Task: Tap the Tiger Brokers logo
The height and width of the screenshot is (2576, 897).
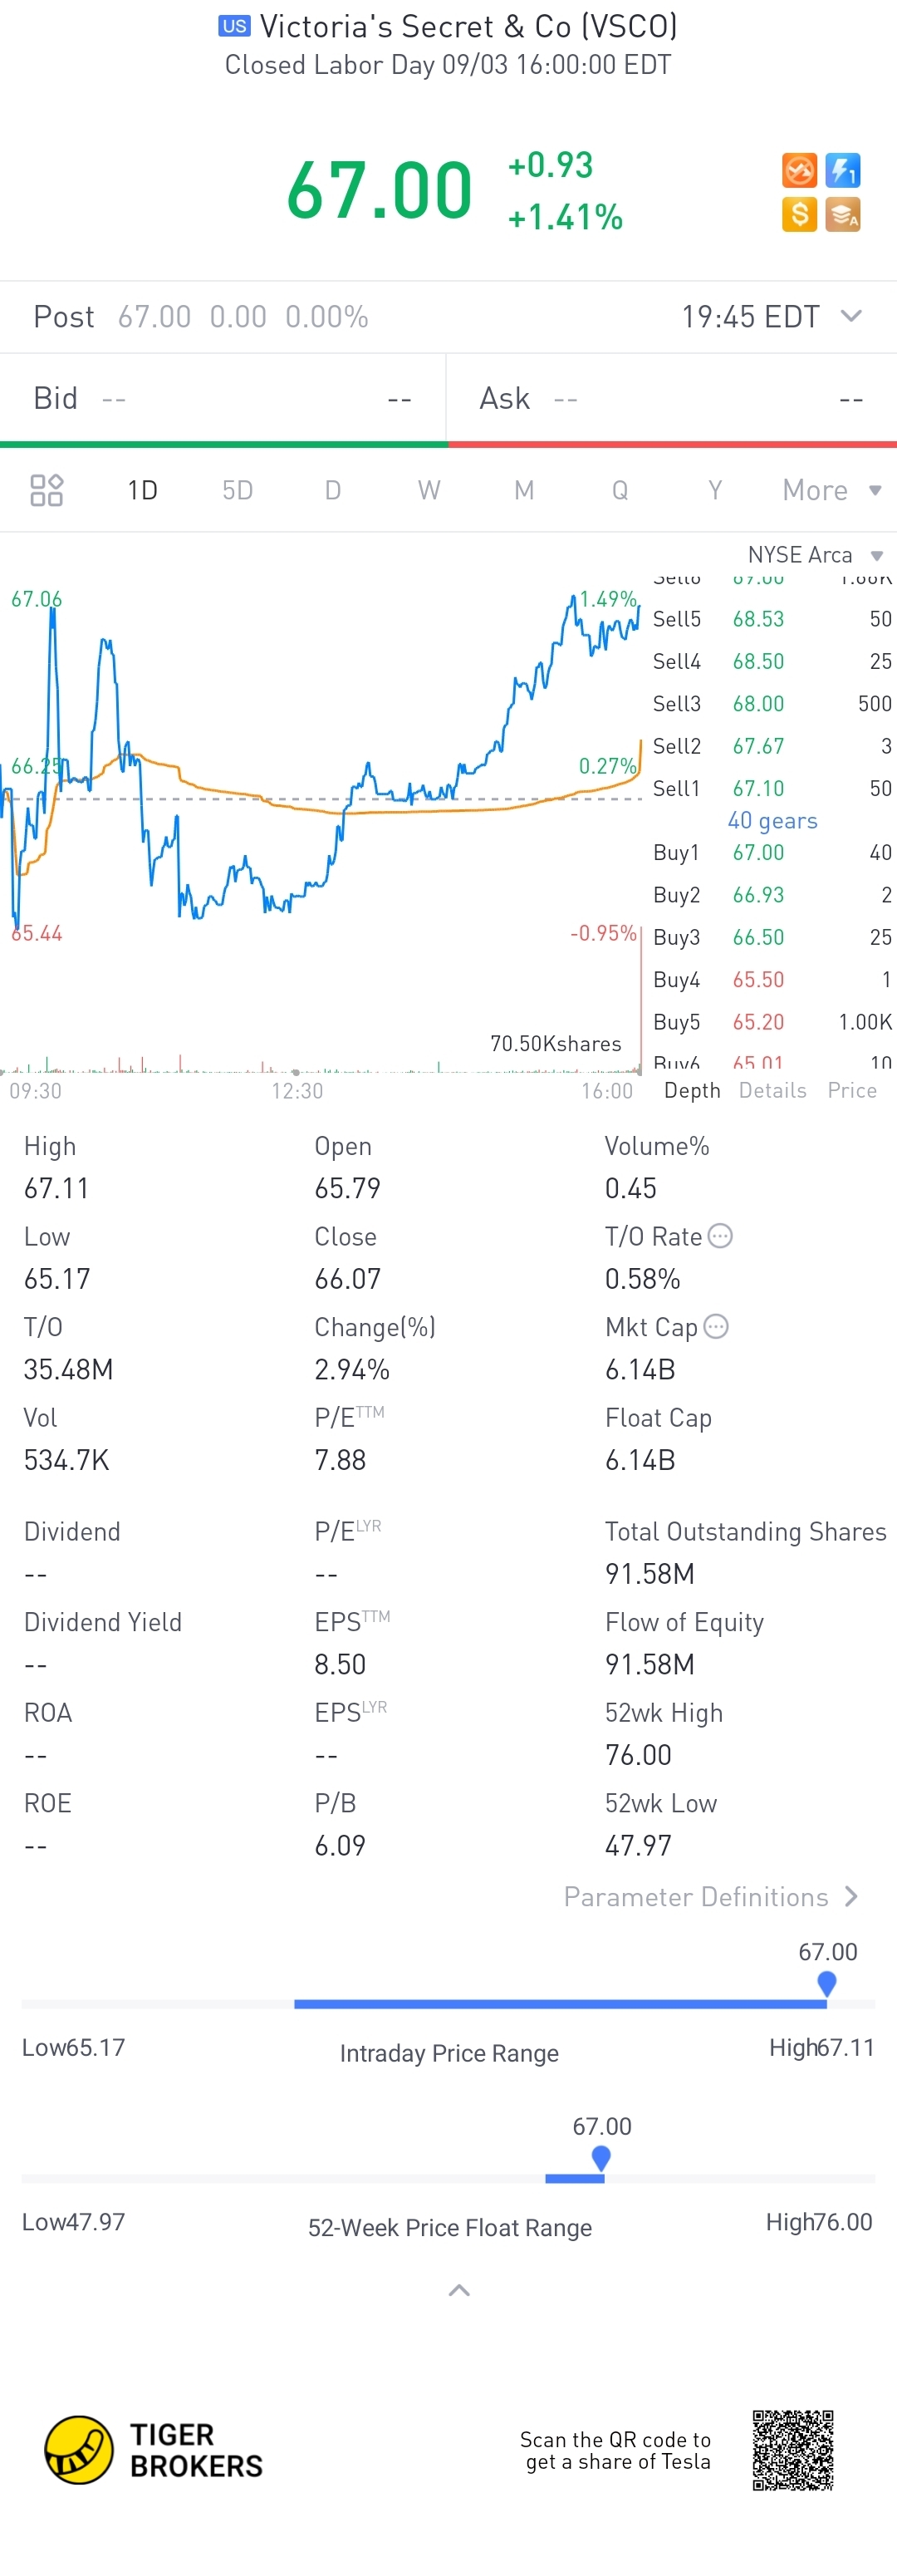Action: point(154,2450)
